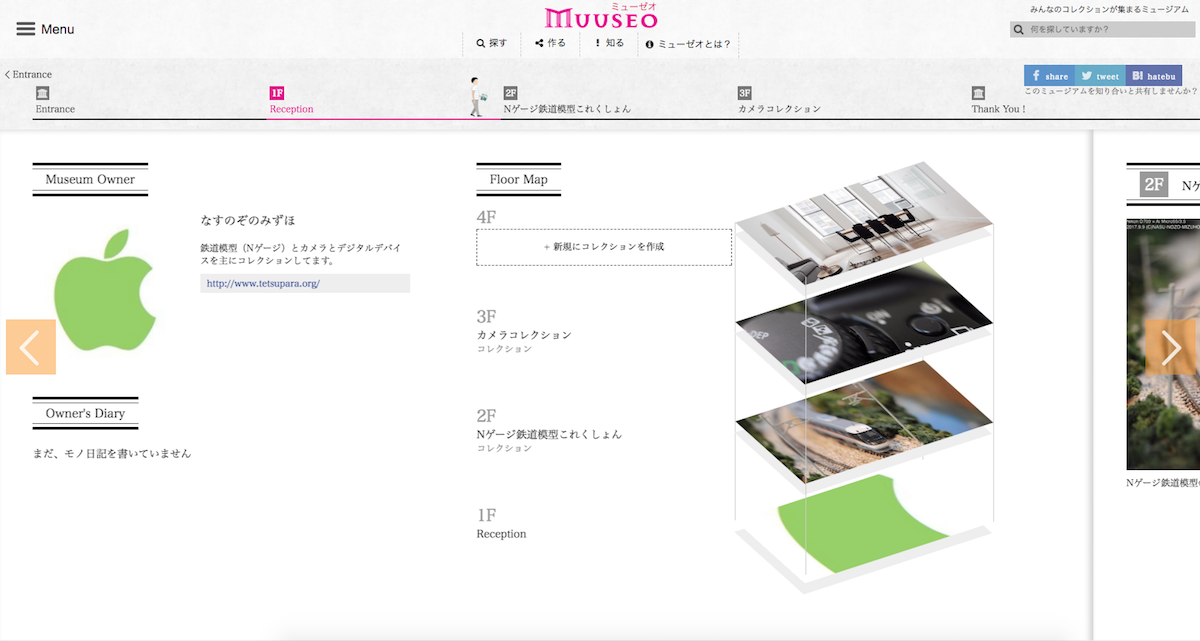Click 新規にコレクションを作成 button
1200x641 pixels.
tap(604, 247)
